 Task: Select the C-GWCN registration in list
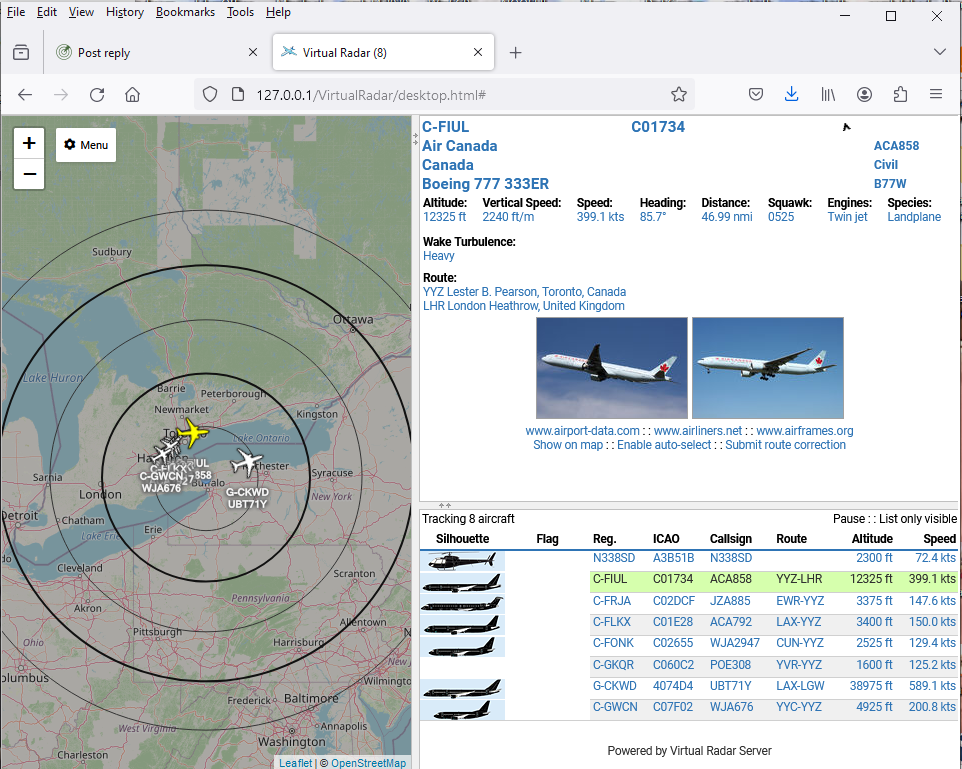click(x=615, y=707)
